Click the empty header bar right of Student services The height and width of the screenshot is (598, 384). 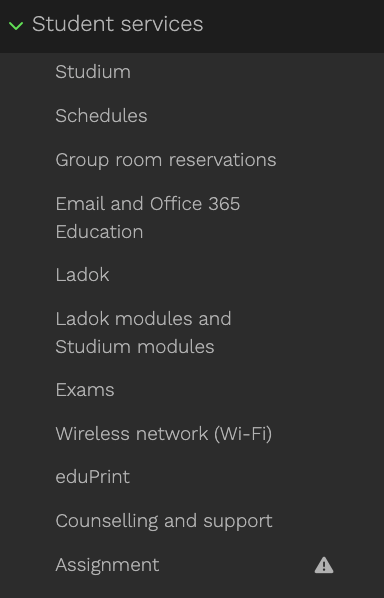(x=294, y=26)
